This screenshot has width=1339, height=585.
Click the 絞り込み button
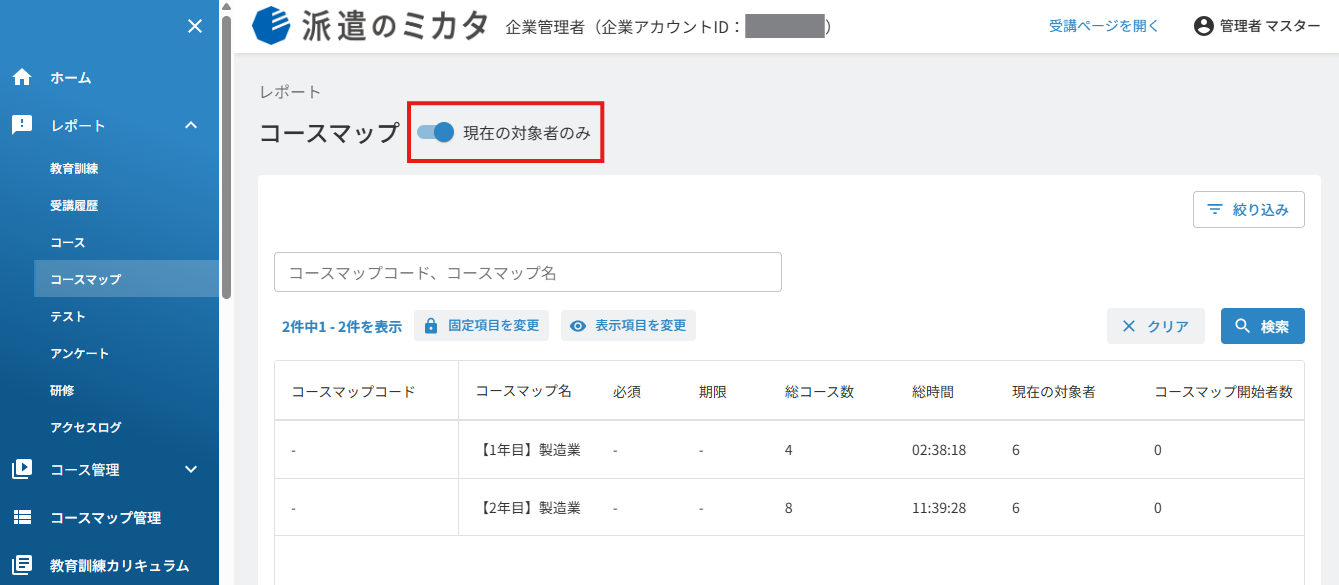pyautogui.click(x=1249, y=210)
